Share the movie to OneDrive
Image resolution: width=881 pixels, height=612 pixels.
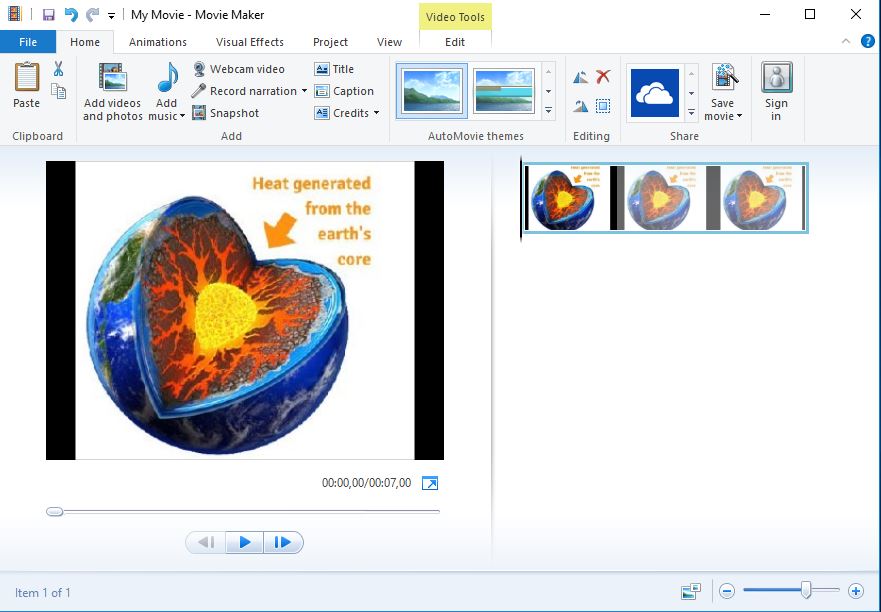[x=656, y=93]
